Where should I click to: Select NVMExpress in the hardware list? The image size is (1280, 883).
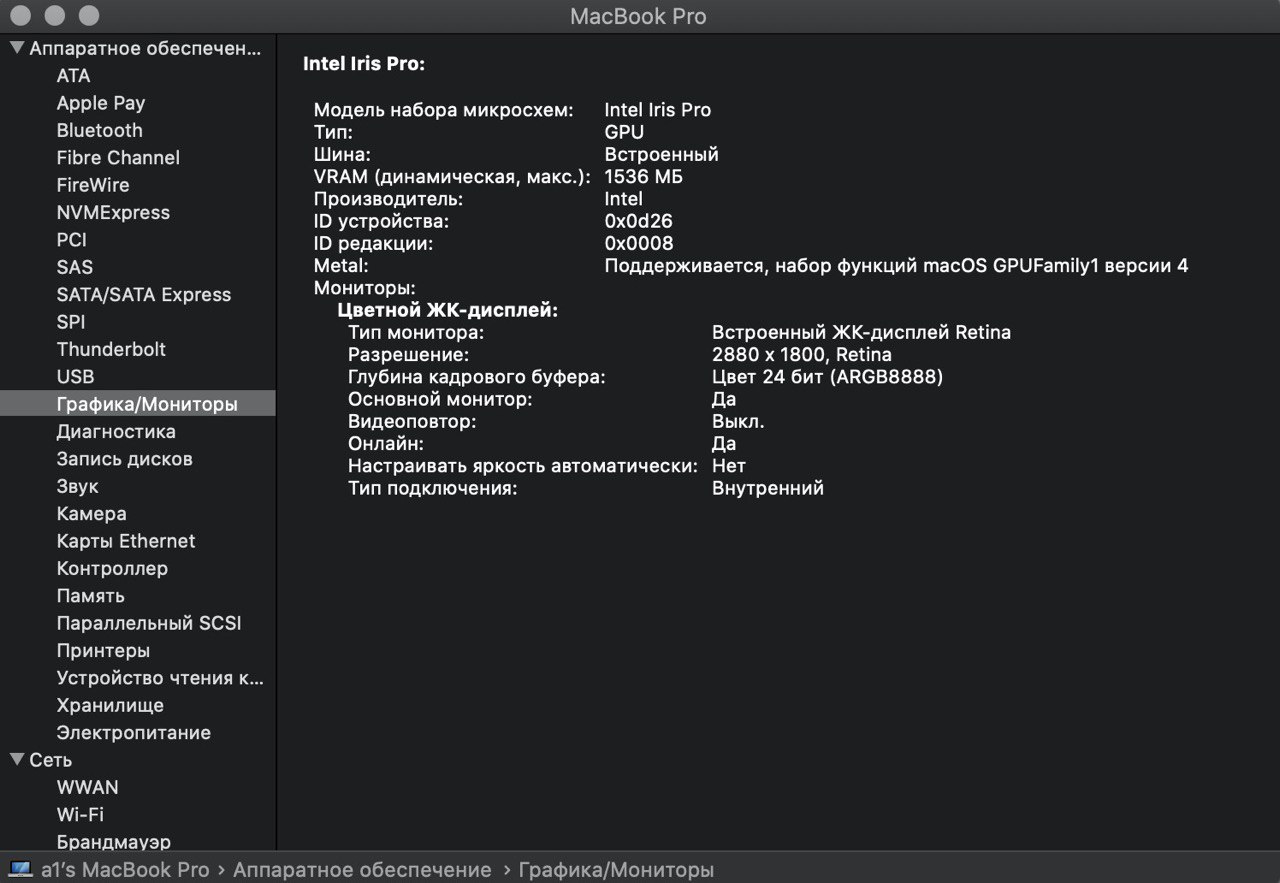click(113, 212)
